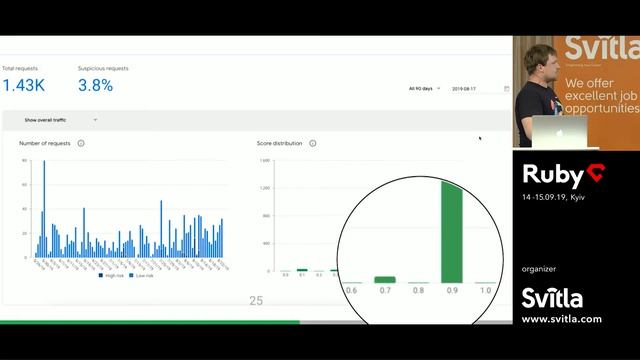
Task: Click the Score distribution chart title
Action: (280, 143)
